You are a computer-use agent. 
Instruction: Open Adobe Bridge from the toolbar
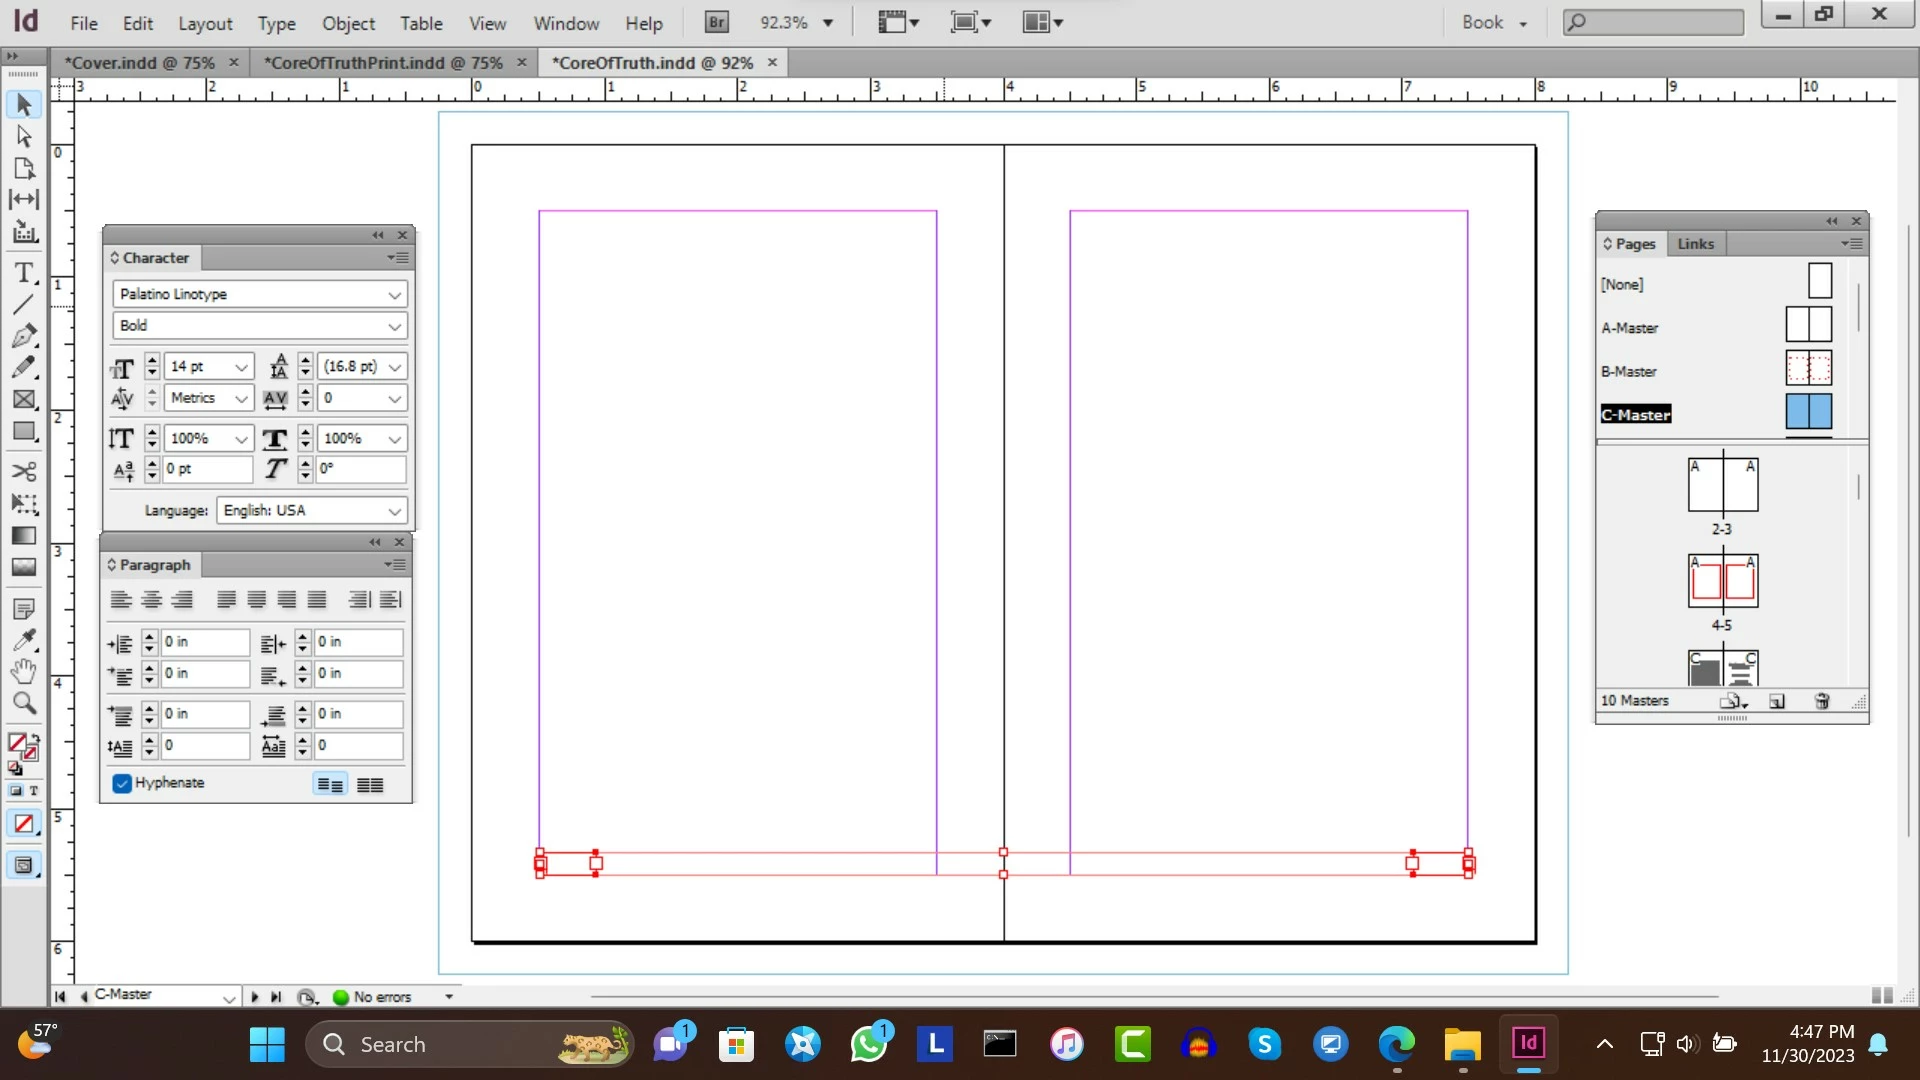(716, 22)
